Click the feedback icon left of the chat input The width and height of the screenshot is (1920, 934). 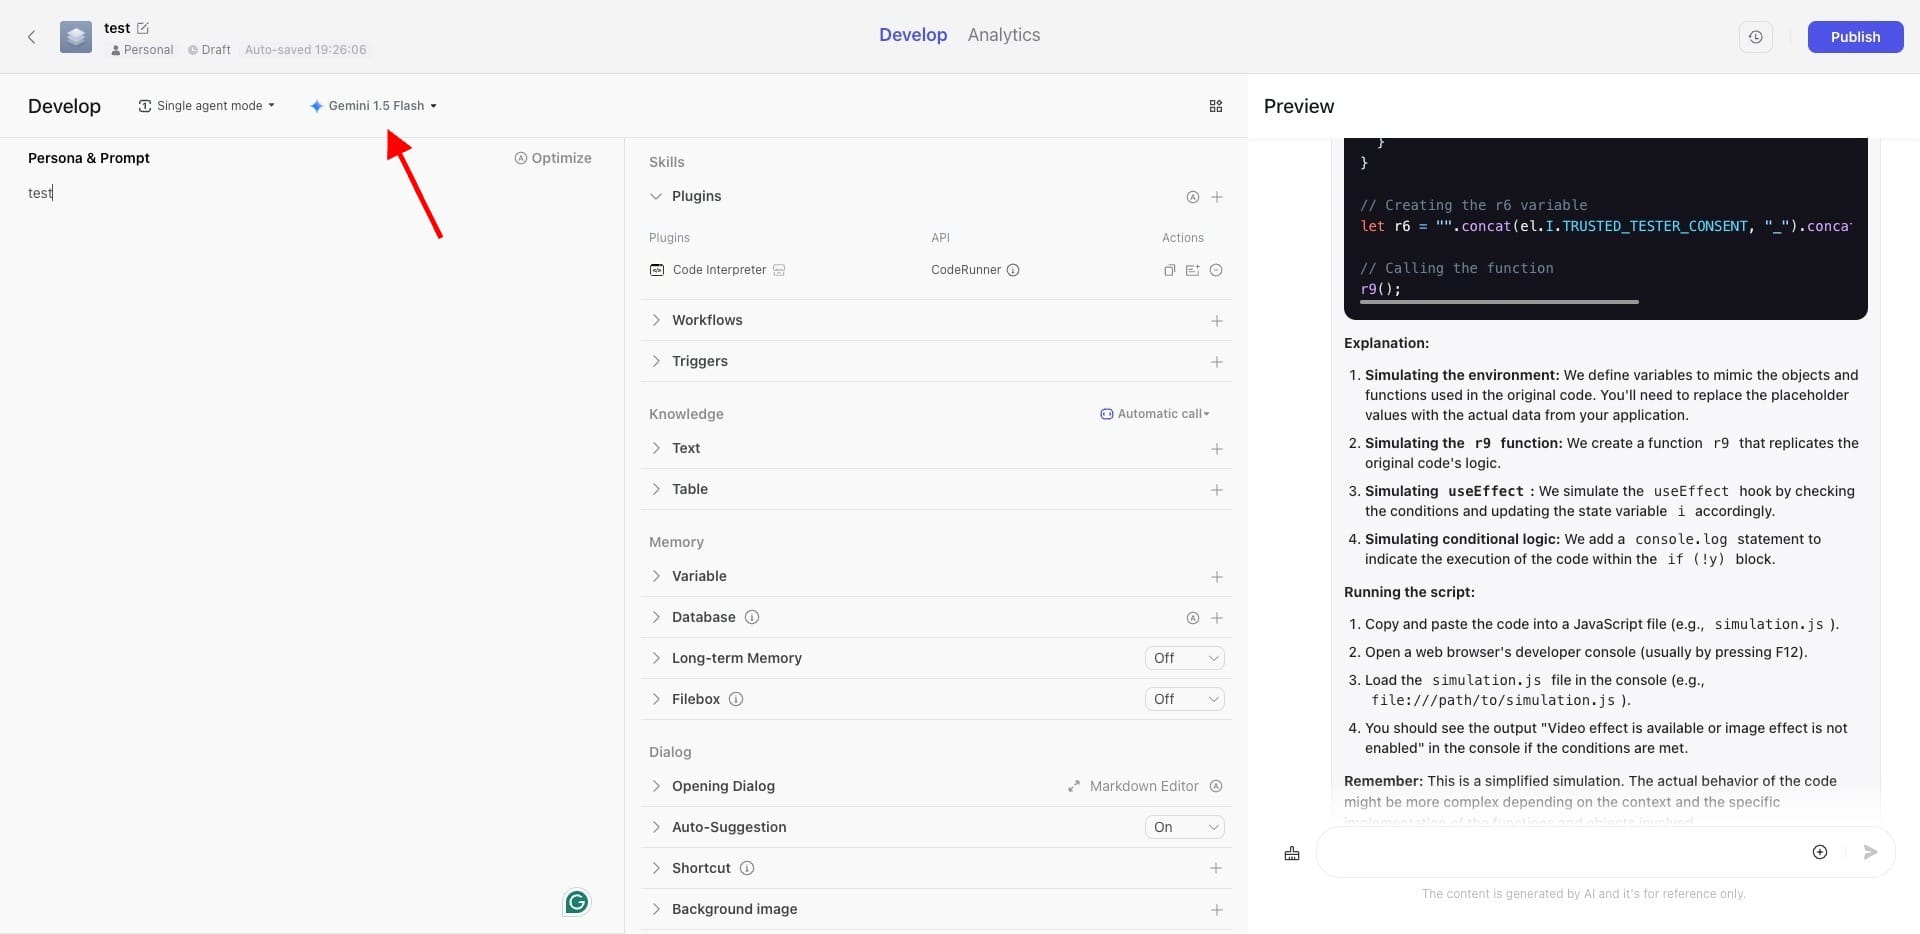pos(1291,853)
